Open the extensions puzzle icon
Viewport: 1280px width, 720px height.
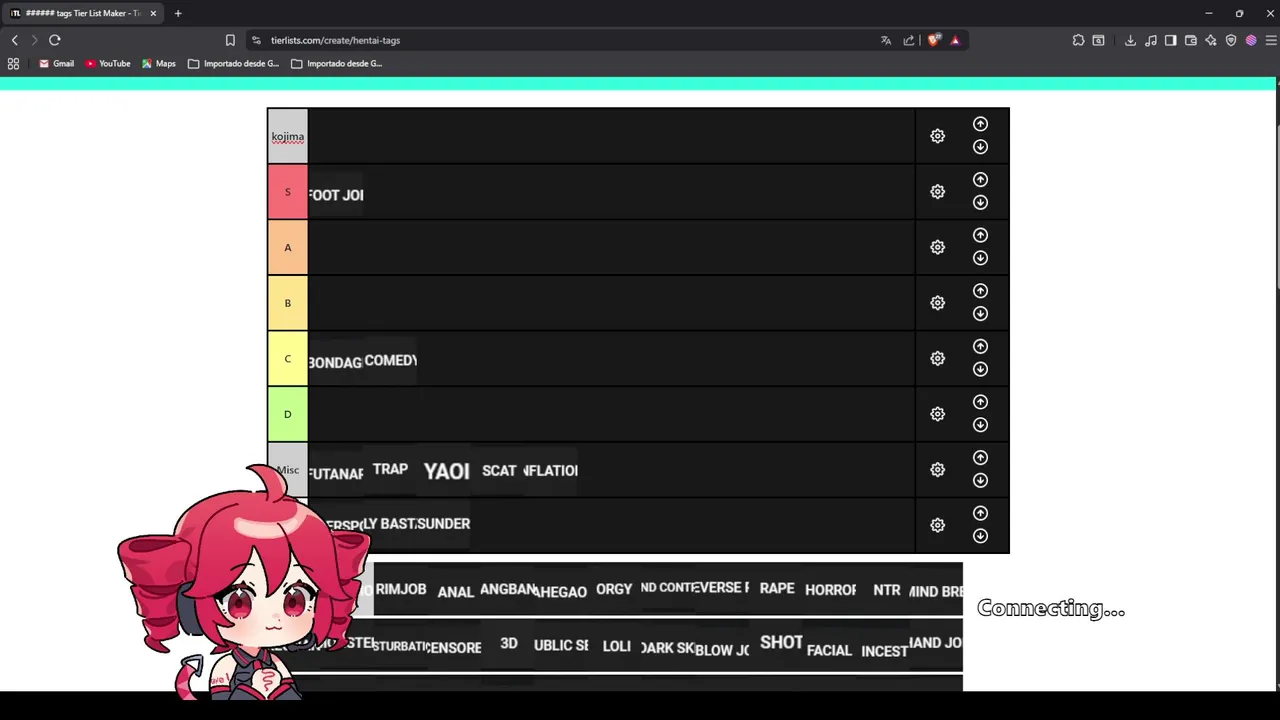1078,40
